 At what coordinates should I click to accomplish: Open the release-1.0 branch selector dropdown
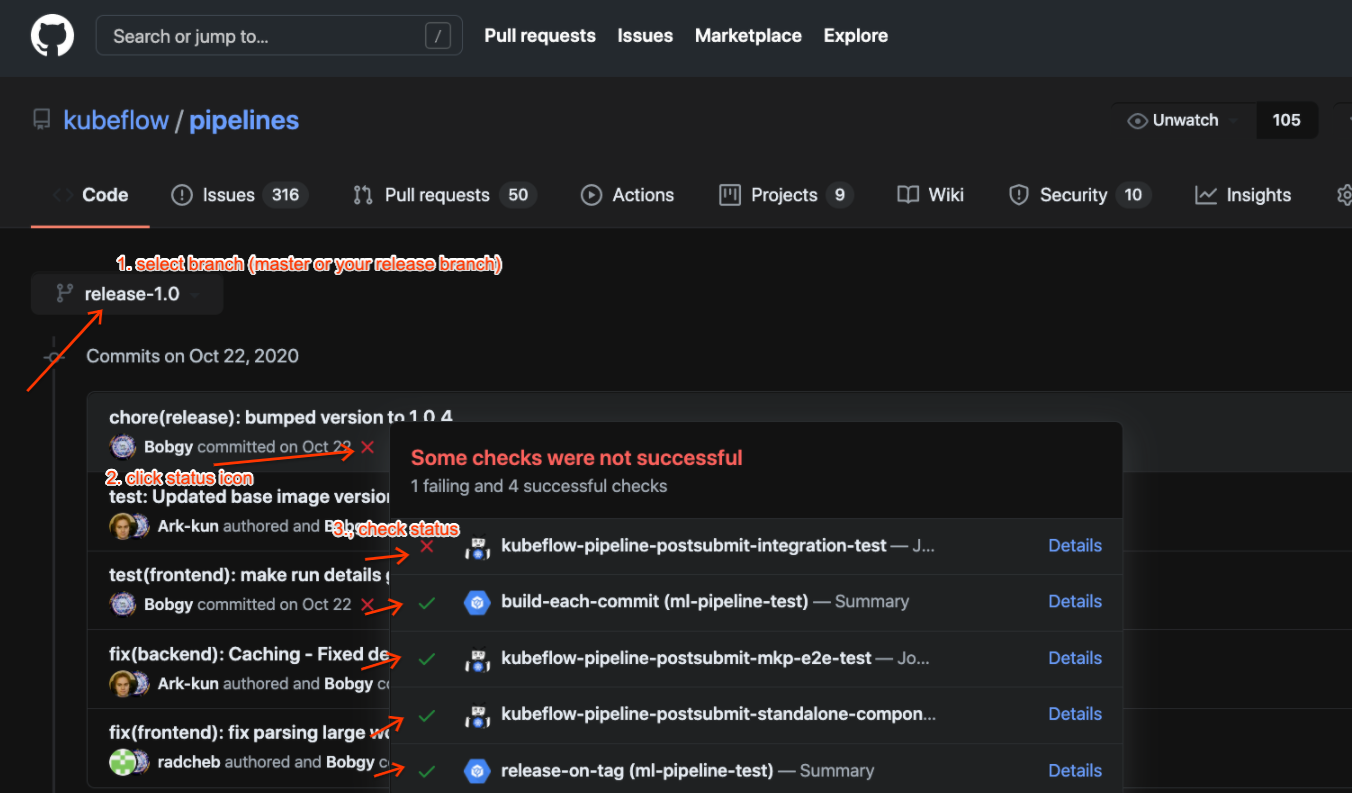(x=127, y=294)
